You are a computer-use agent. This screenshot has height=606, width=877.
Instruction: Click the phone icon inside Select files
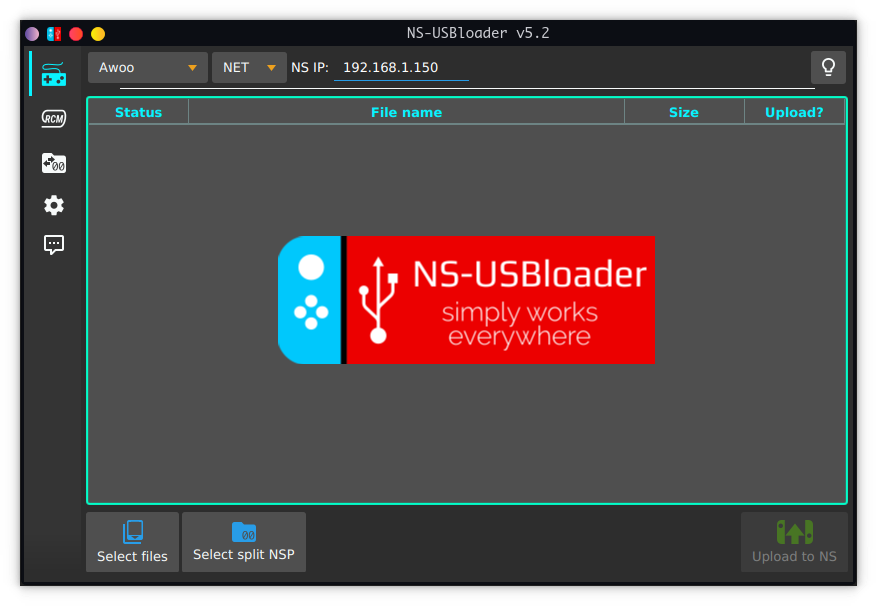click(131, 533)
